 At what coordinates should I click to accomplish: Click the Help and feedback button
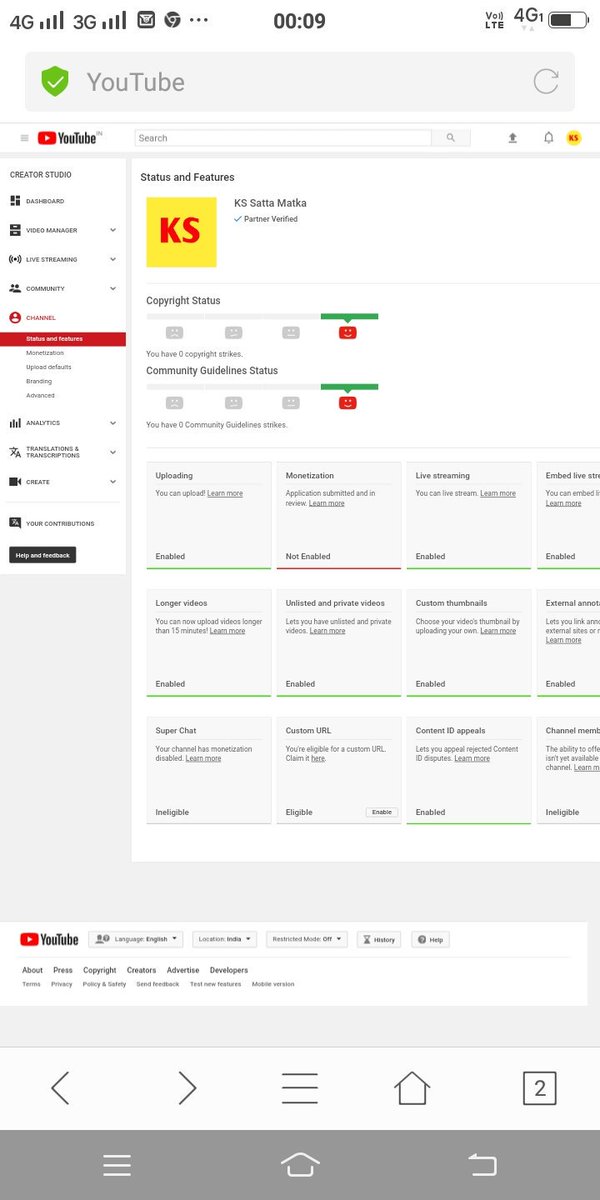point(42,555)
